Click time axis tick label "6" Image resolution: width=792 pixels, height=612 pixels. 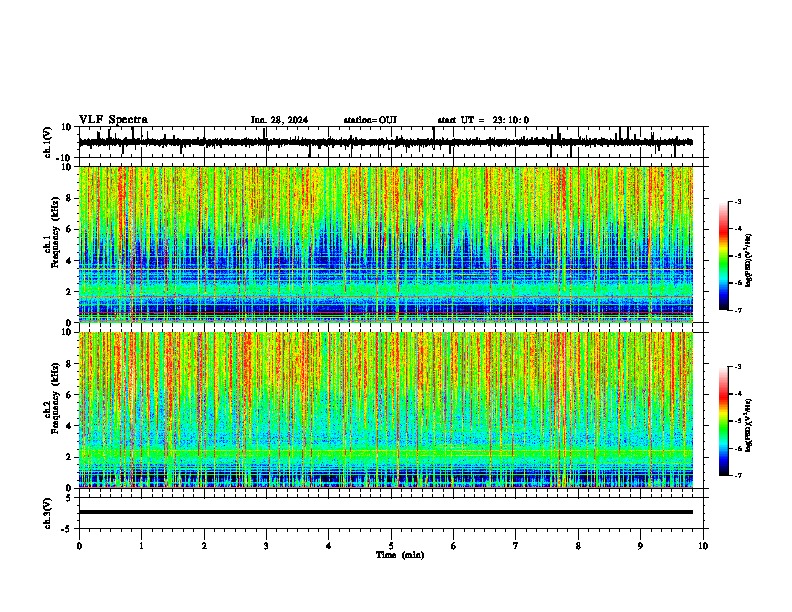point(454,546)
